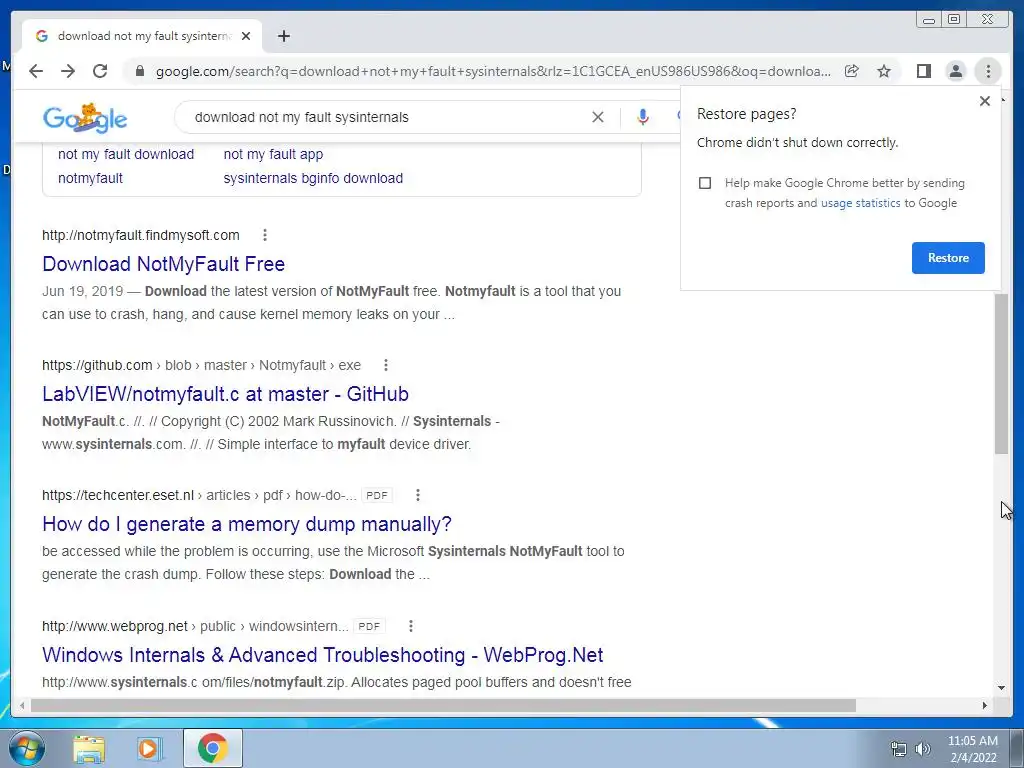Go forward with the forward arrow
This screenshot has width=1024, height=768.
(x=68, y=71)
